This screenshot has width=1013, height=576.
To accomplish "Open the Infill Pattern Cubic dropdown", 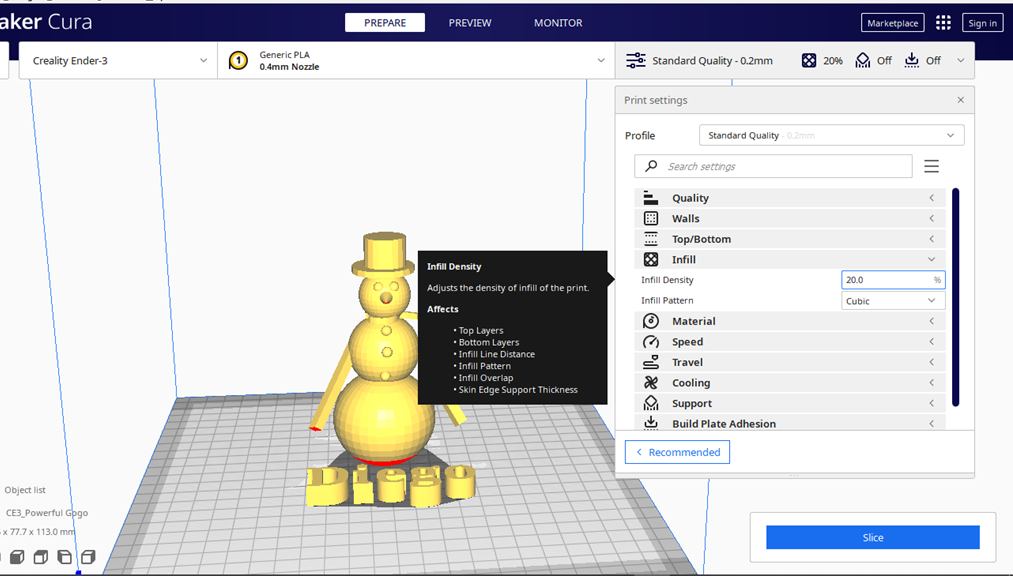I will (893, 301).
